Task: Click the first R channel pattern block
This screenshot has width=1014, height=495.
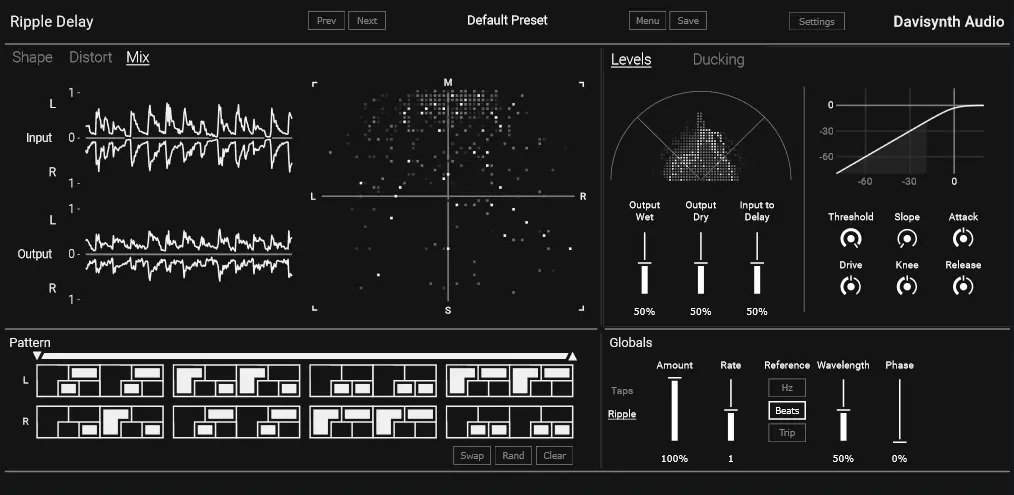Action: point(100,422)
